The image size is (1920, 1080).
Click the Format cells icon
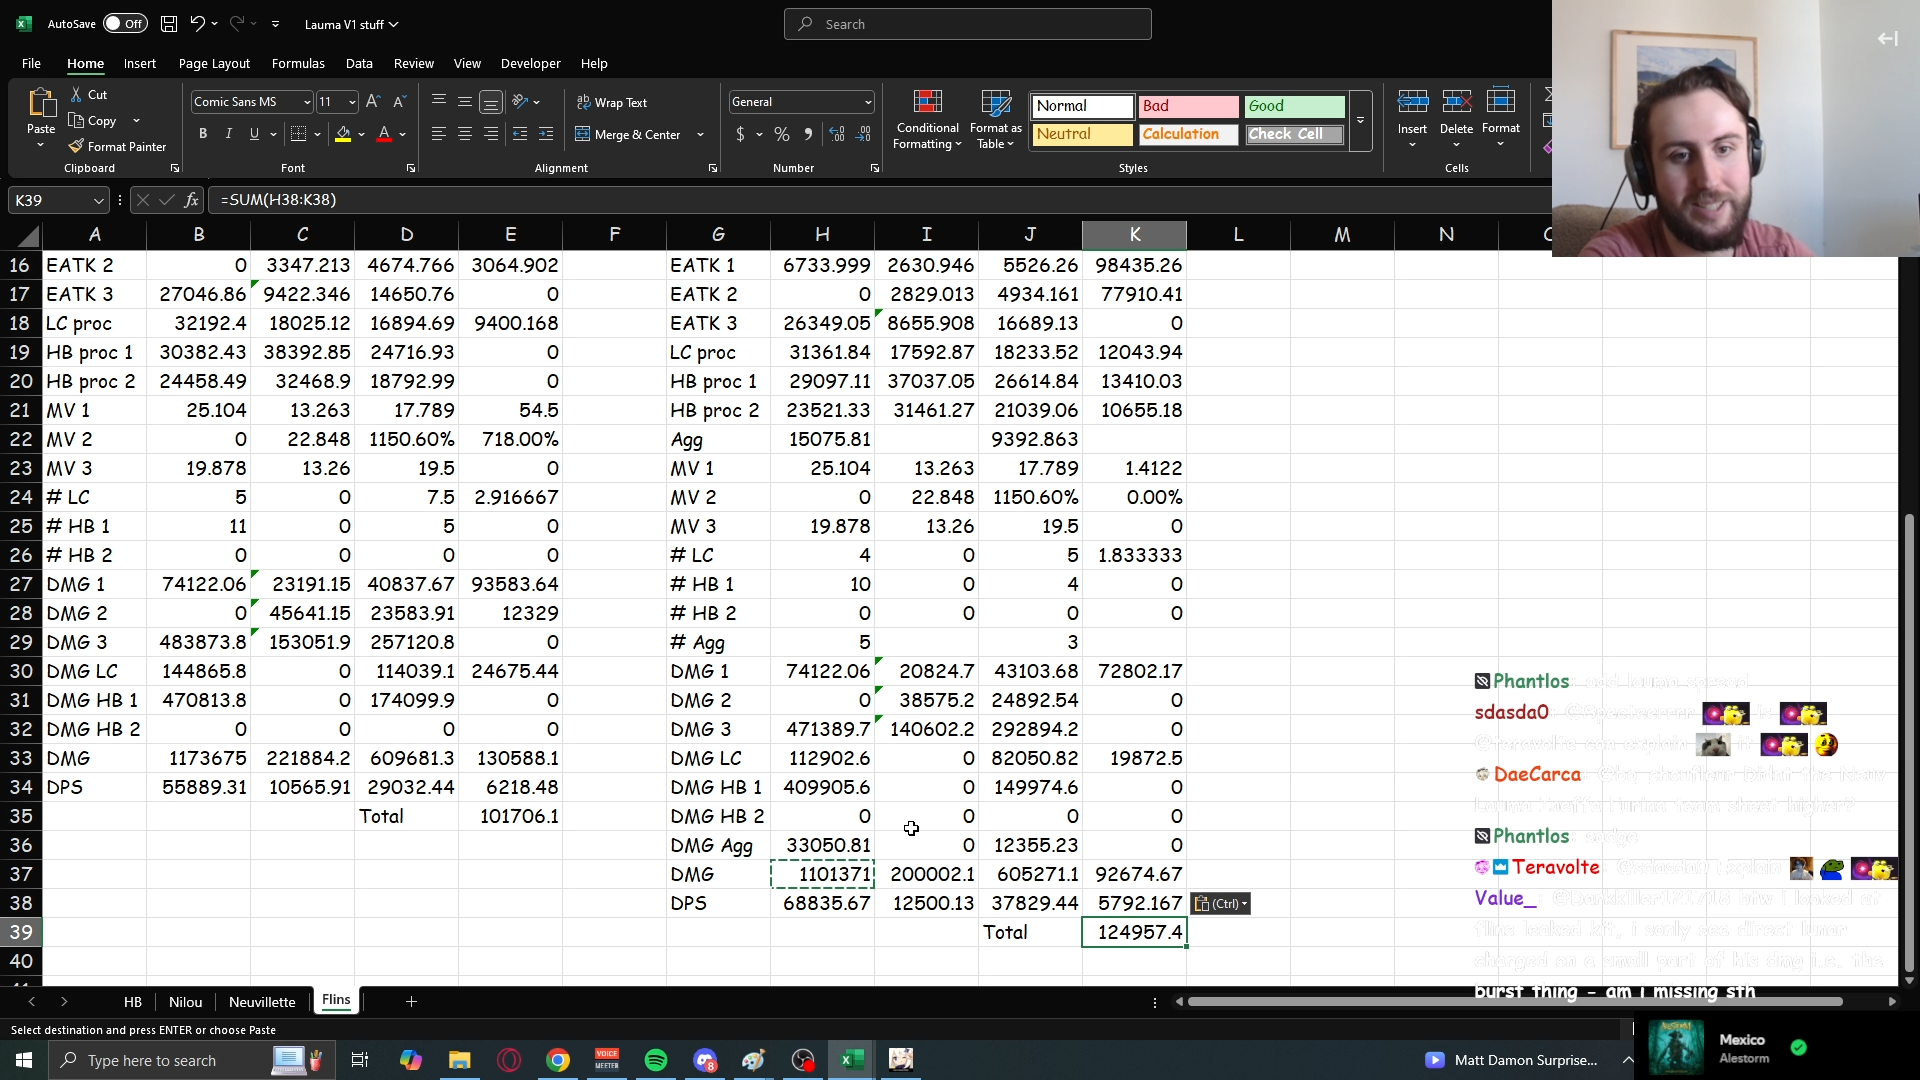pyautogui.click(x=1500, y=102)
